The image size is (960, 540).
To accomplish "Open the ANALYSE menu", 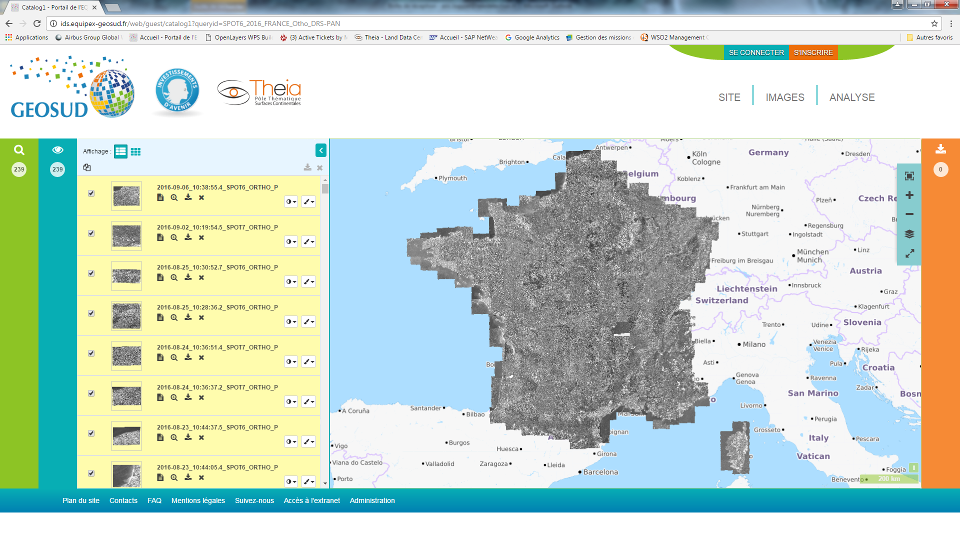I will [x=852, y=97].
